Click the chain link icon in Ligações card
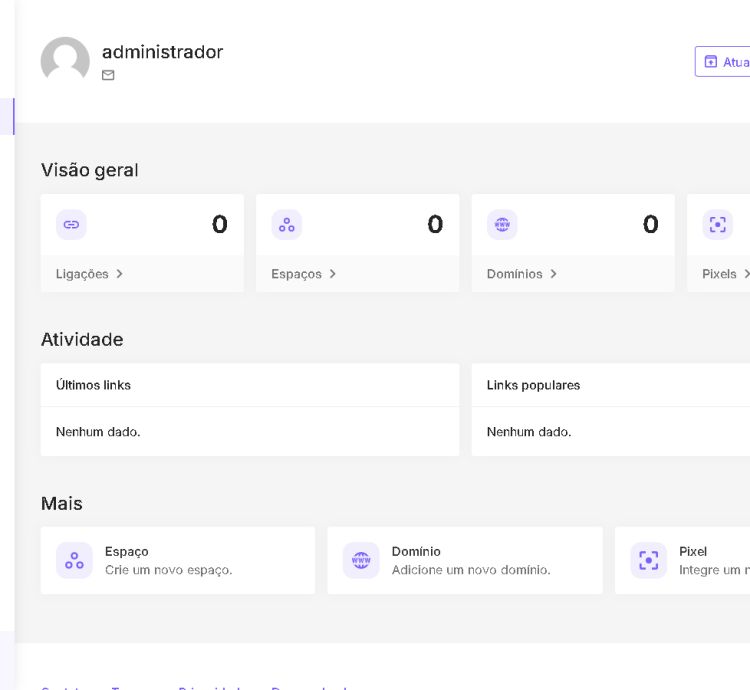Viewport: 750px width, 690px height. [71, 225]
